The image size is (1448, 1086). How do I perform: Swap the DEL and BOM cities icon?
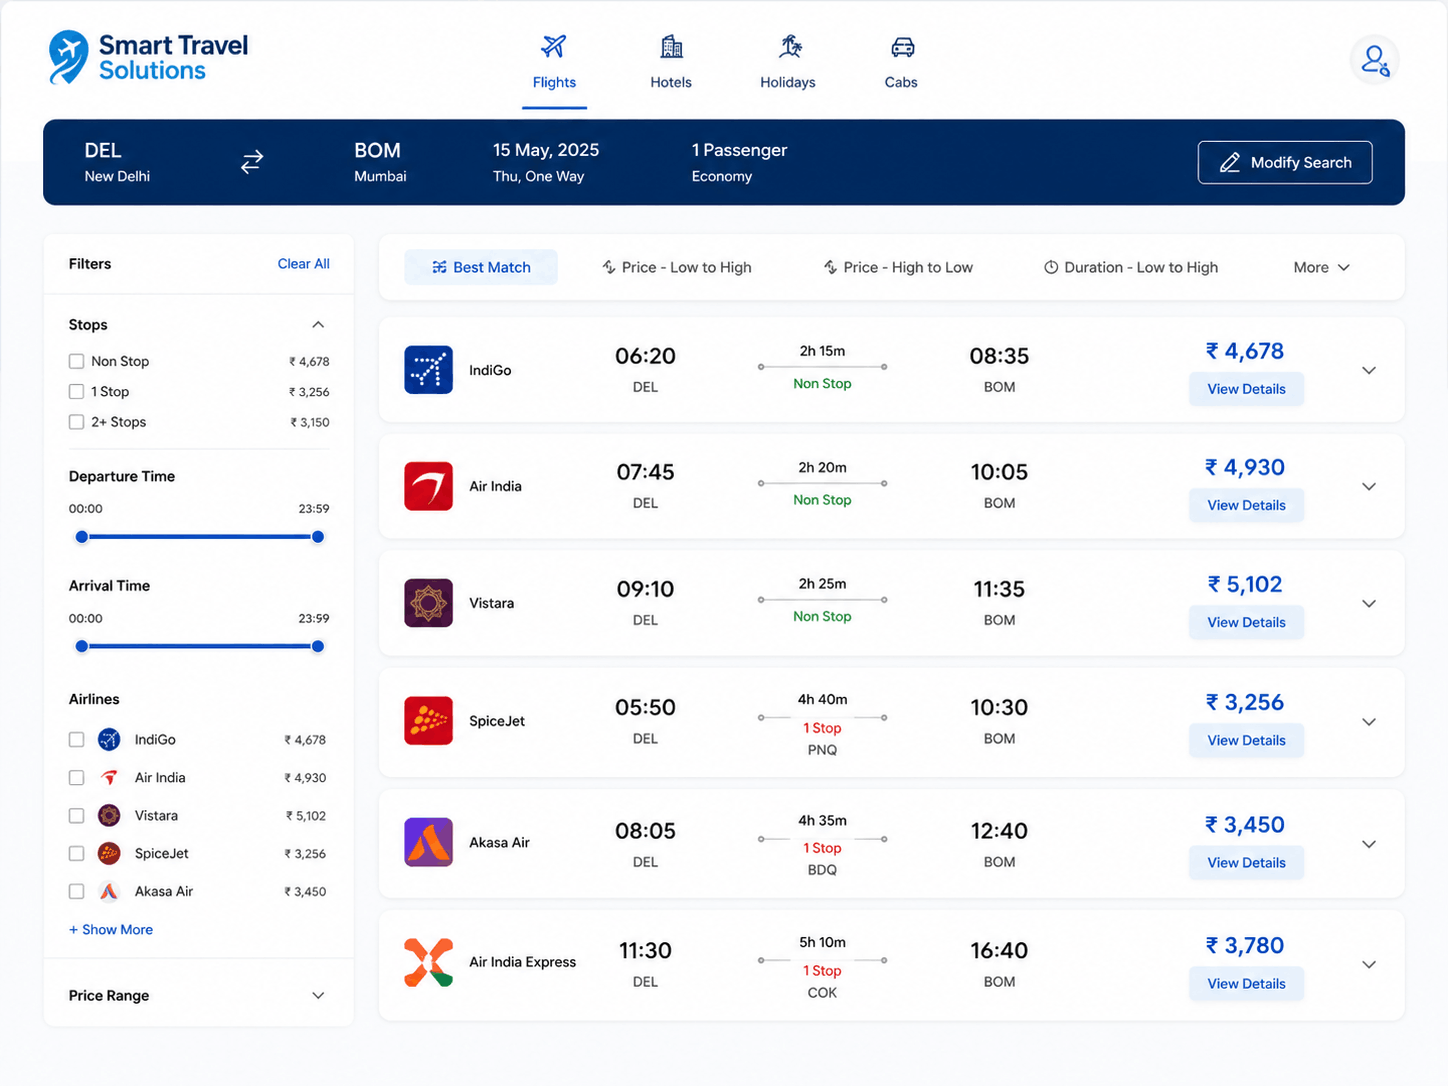coord(252,161)
